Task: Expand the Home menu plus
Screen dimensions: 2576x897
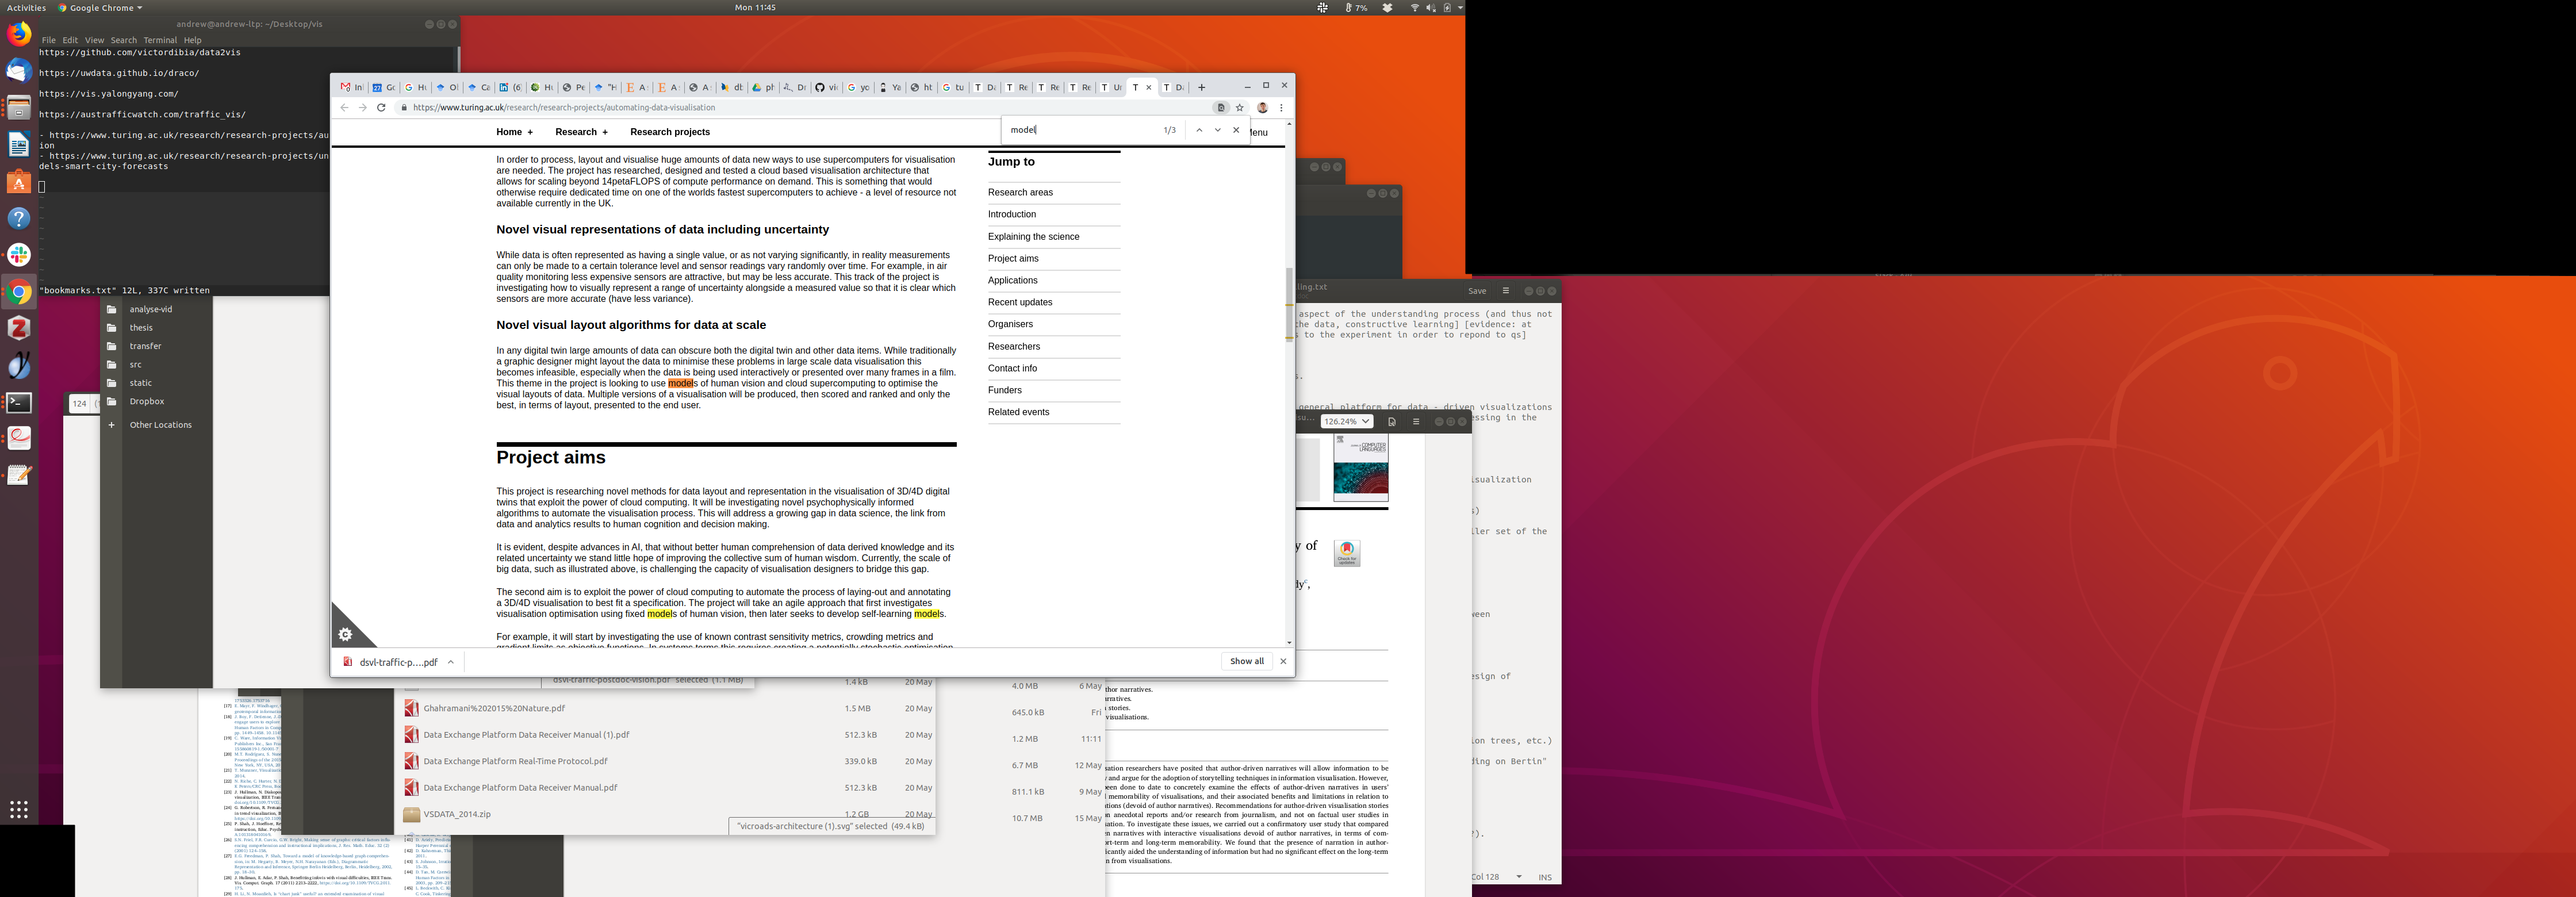Action: 530,132
